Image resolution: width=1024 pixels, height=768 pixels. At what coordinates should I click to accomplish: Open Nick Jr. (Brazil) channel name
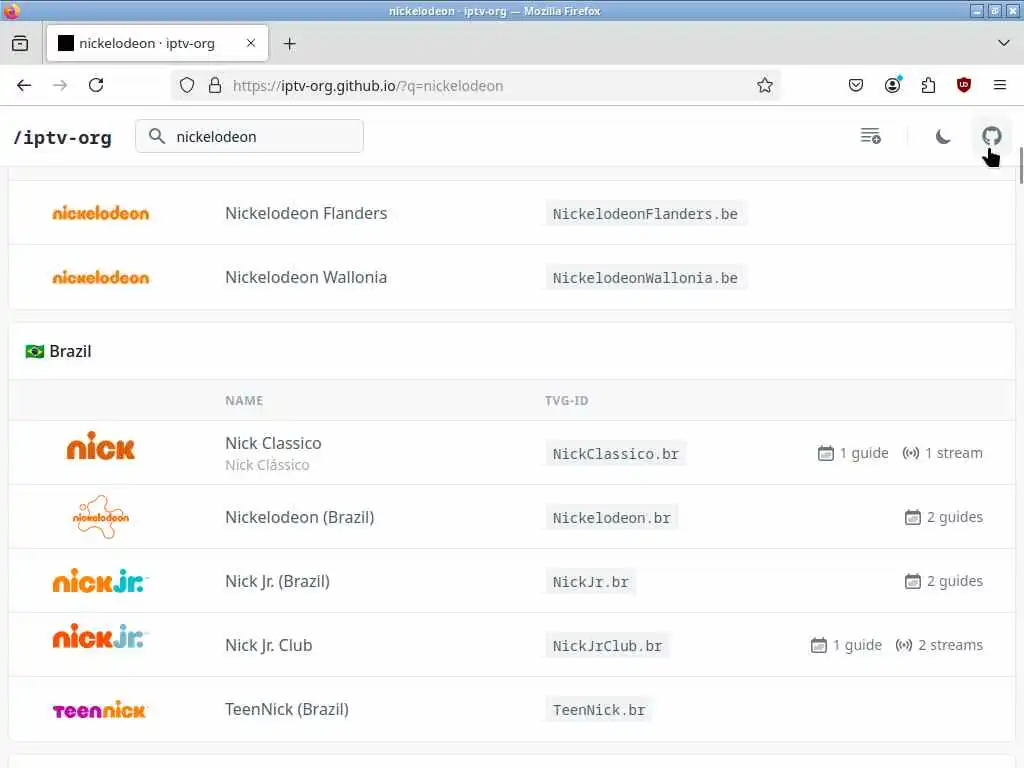point(277,581)
